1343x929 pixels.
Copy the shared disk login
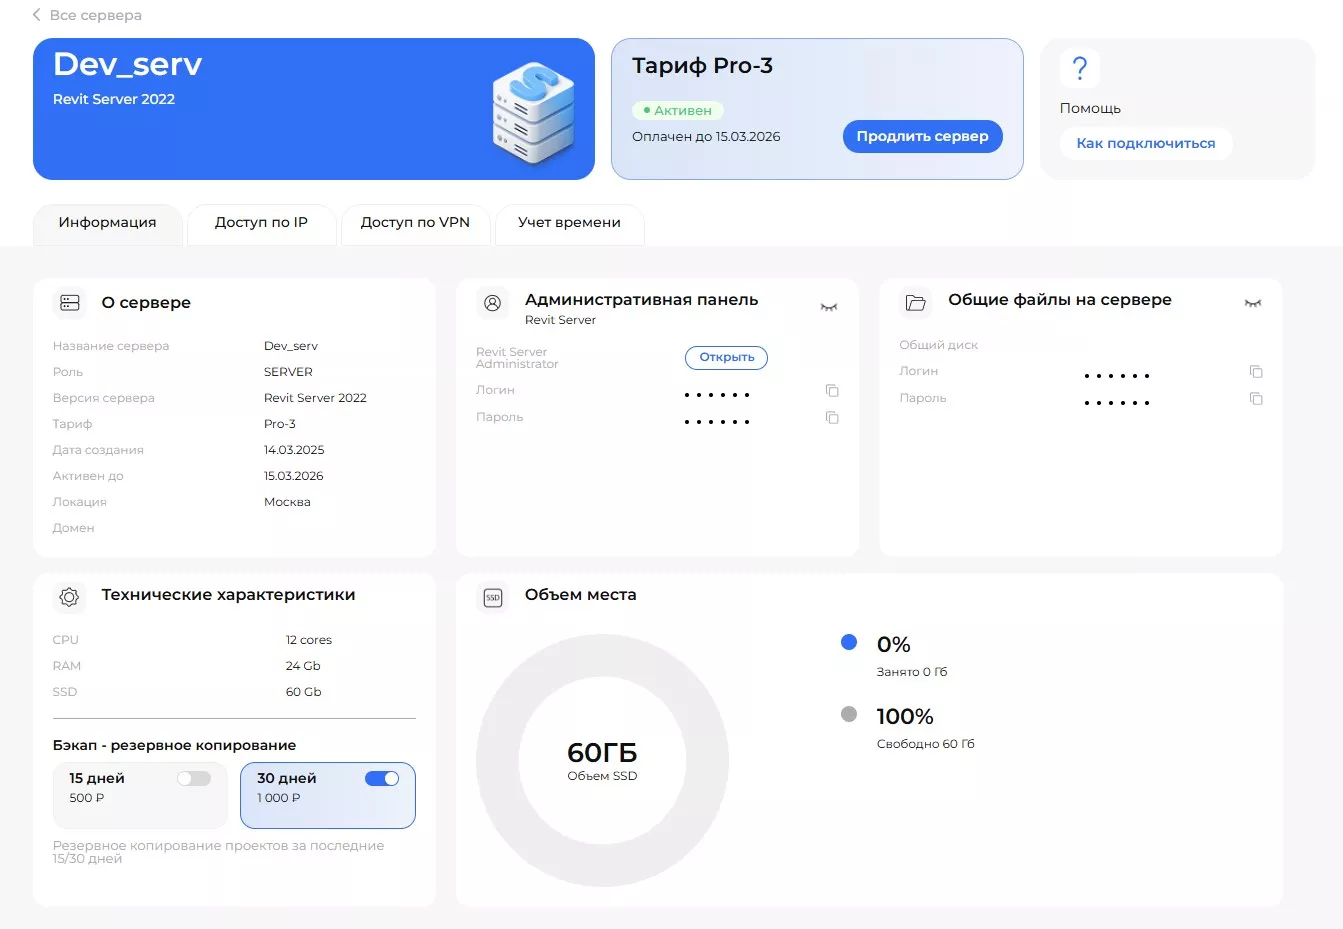tap(1256, 372)
